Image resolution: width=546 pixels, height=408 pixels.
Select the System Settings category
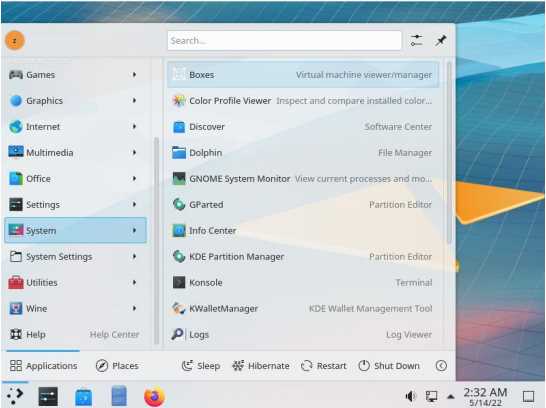coord(76,257)
